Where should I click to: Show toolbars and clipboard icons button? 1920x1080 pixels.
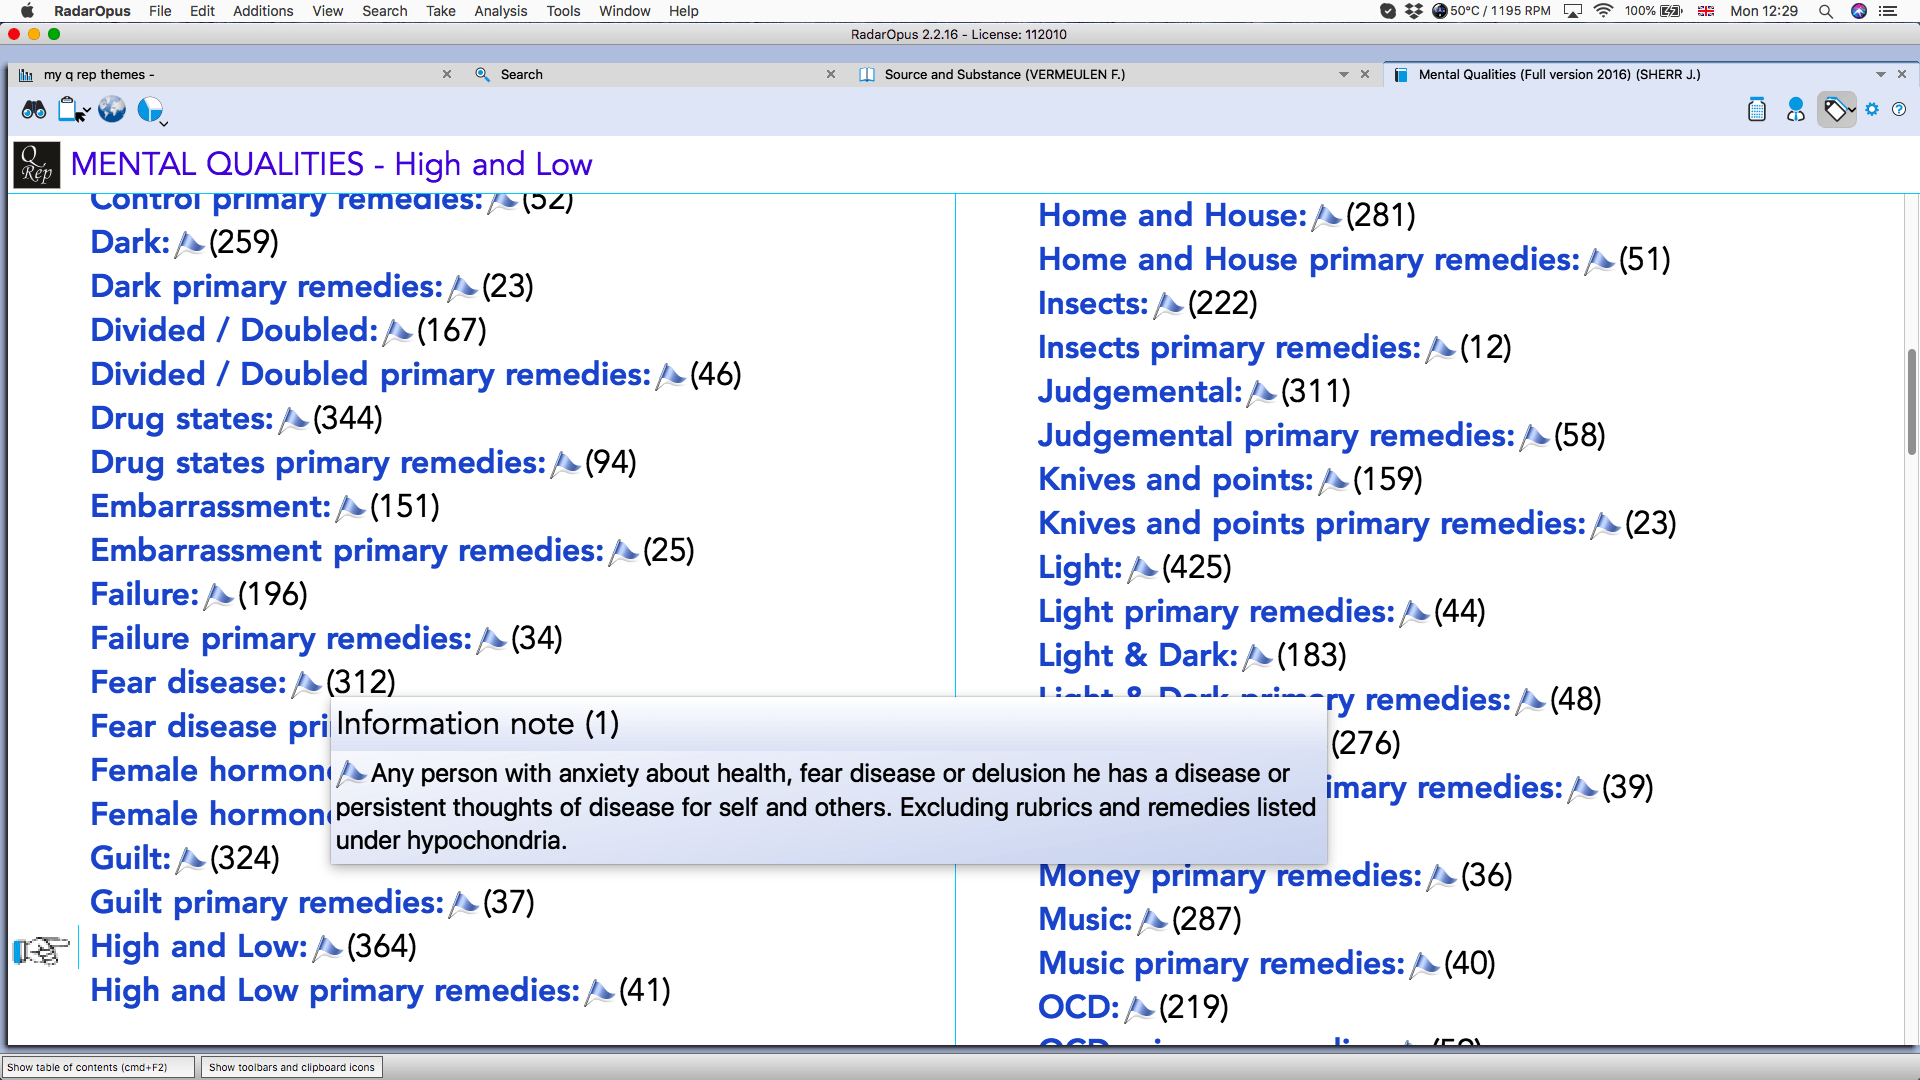tap(292, 1067)
